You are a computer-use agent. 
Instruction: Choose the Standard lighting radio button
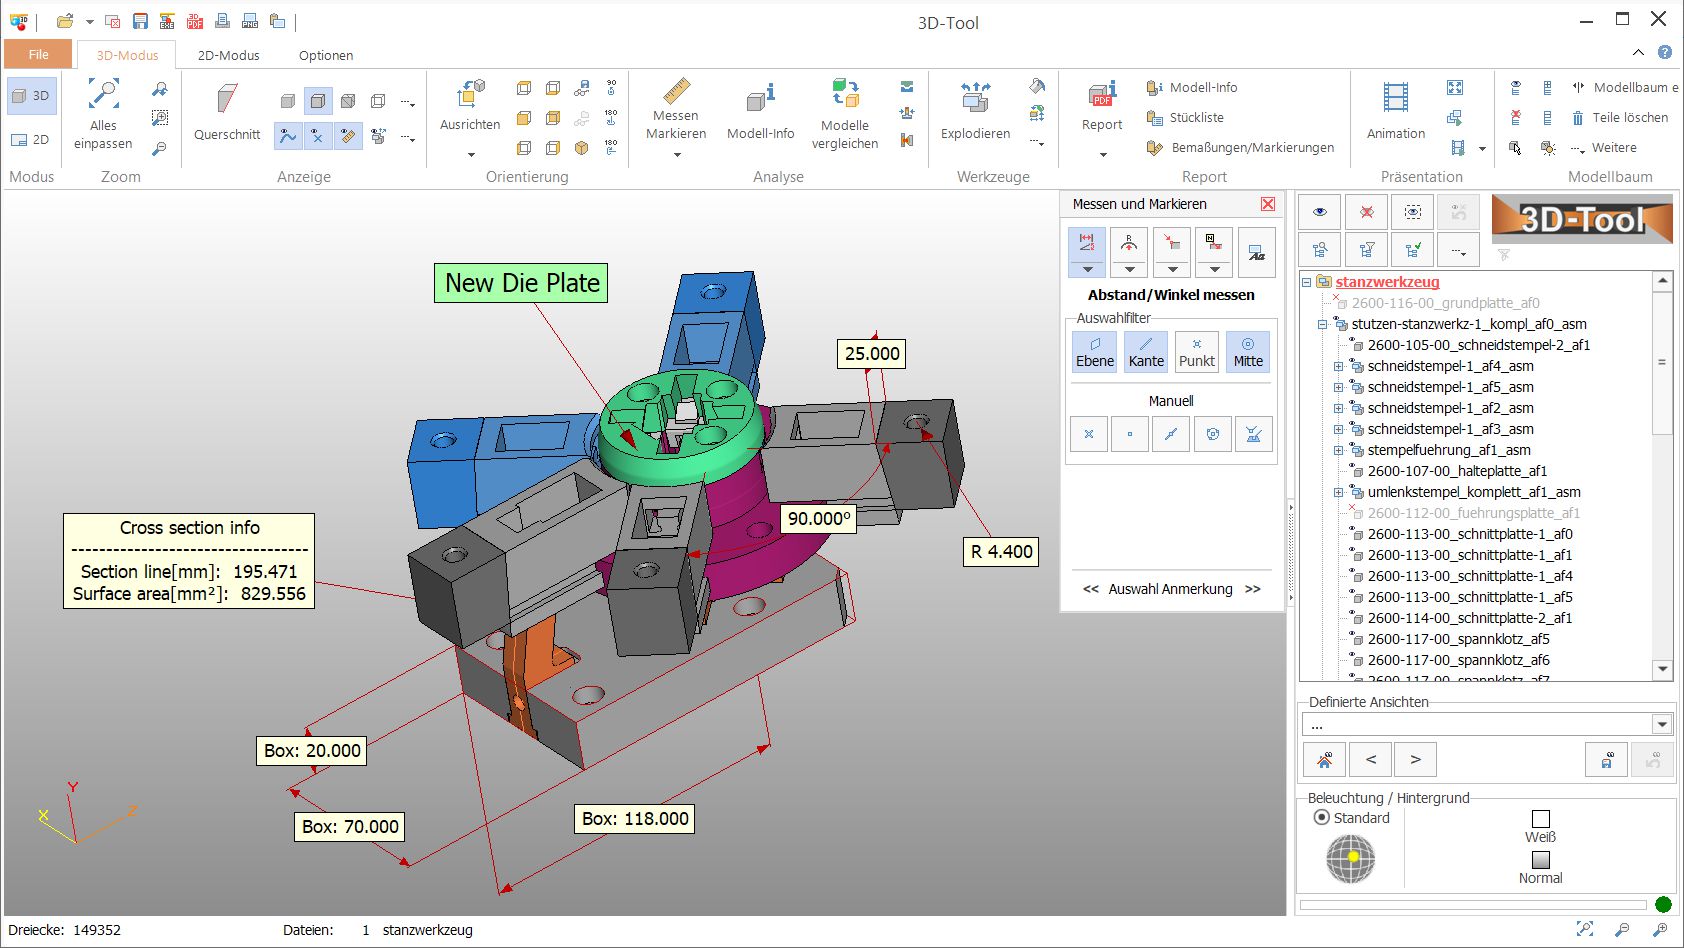click(1323, 817)
